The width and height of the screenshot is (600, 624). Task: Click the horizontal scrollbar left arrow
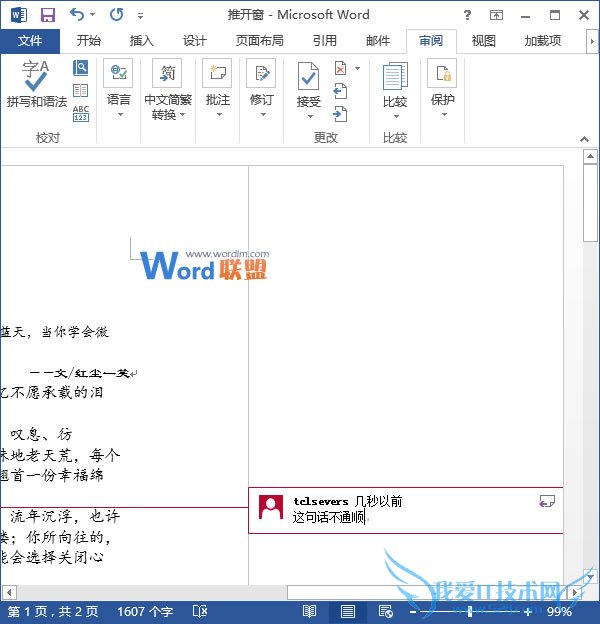[x=9, y=592]
